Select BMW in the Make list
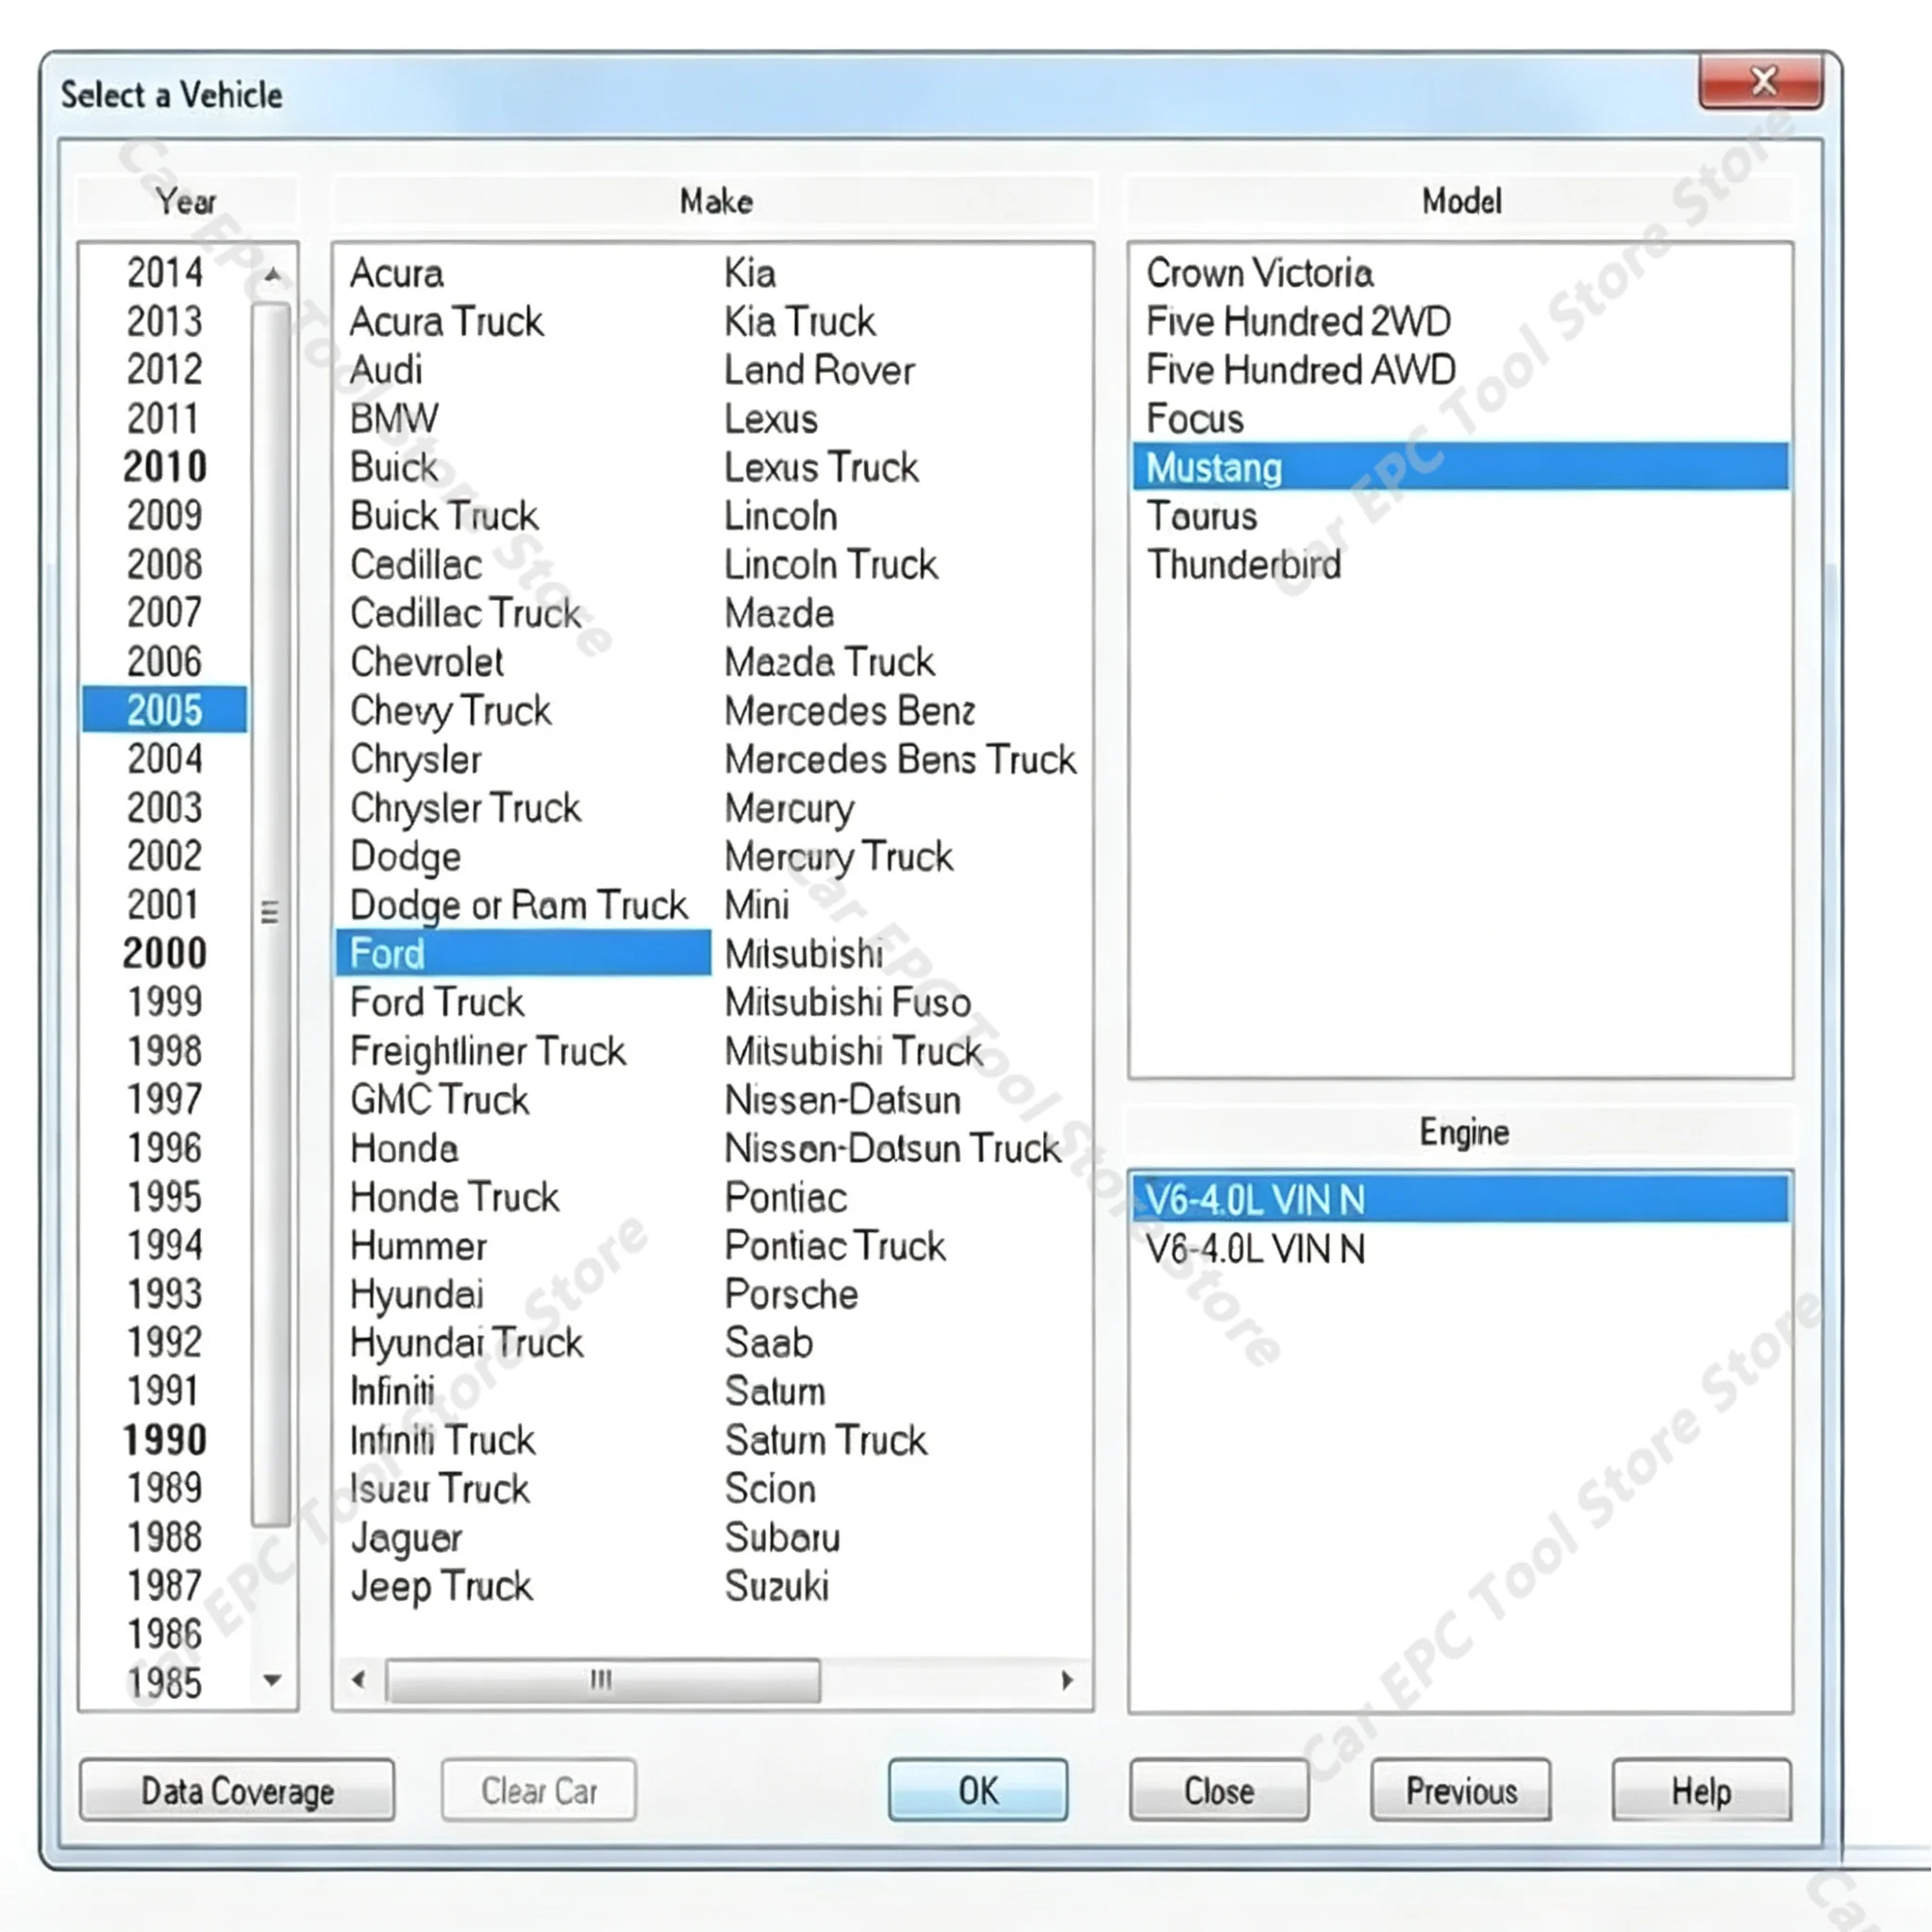This screenshot has height=1932, width=1932. coord(394,418)
